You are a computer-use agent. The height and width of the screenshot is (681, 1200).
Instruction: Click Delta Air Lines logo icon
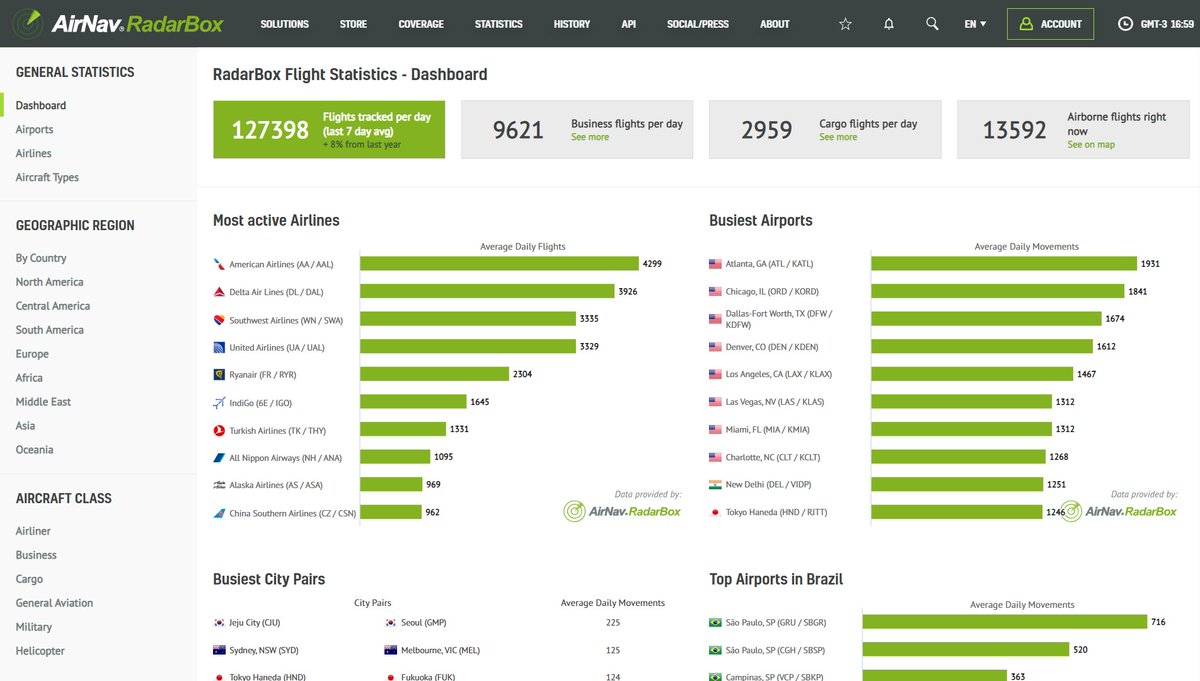tap(219, 292)
